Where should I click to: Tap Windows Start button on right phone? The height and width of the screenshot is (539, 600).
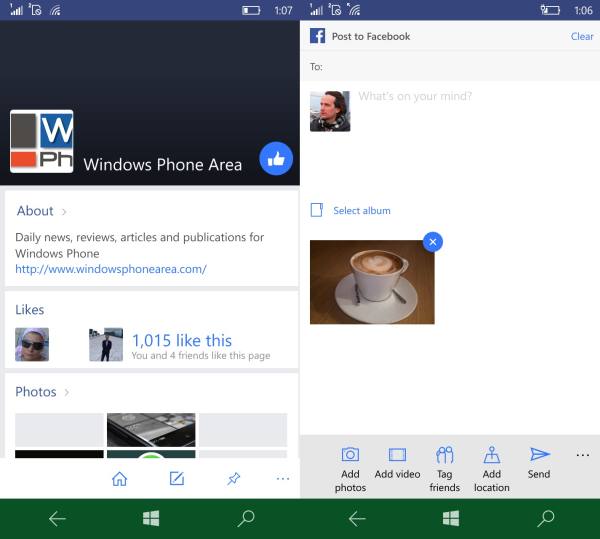tap(451, 519)
